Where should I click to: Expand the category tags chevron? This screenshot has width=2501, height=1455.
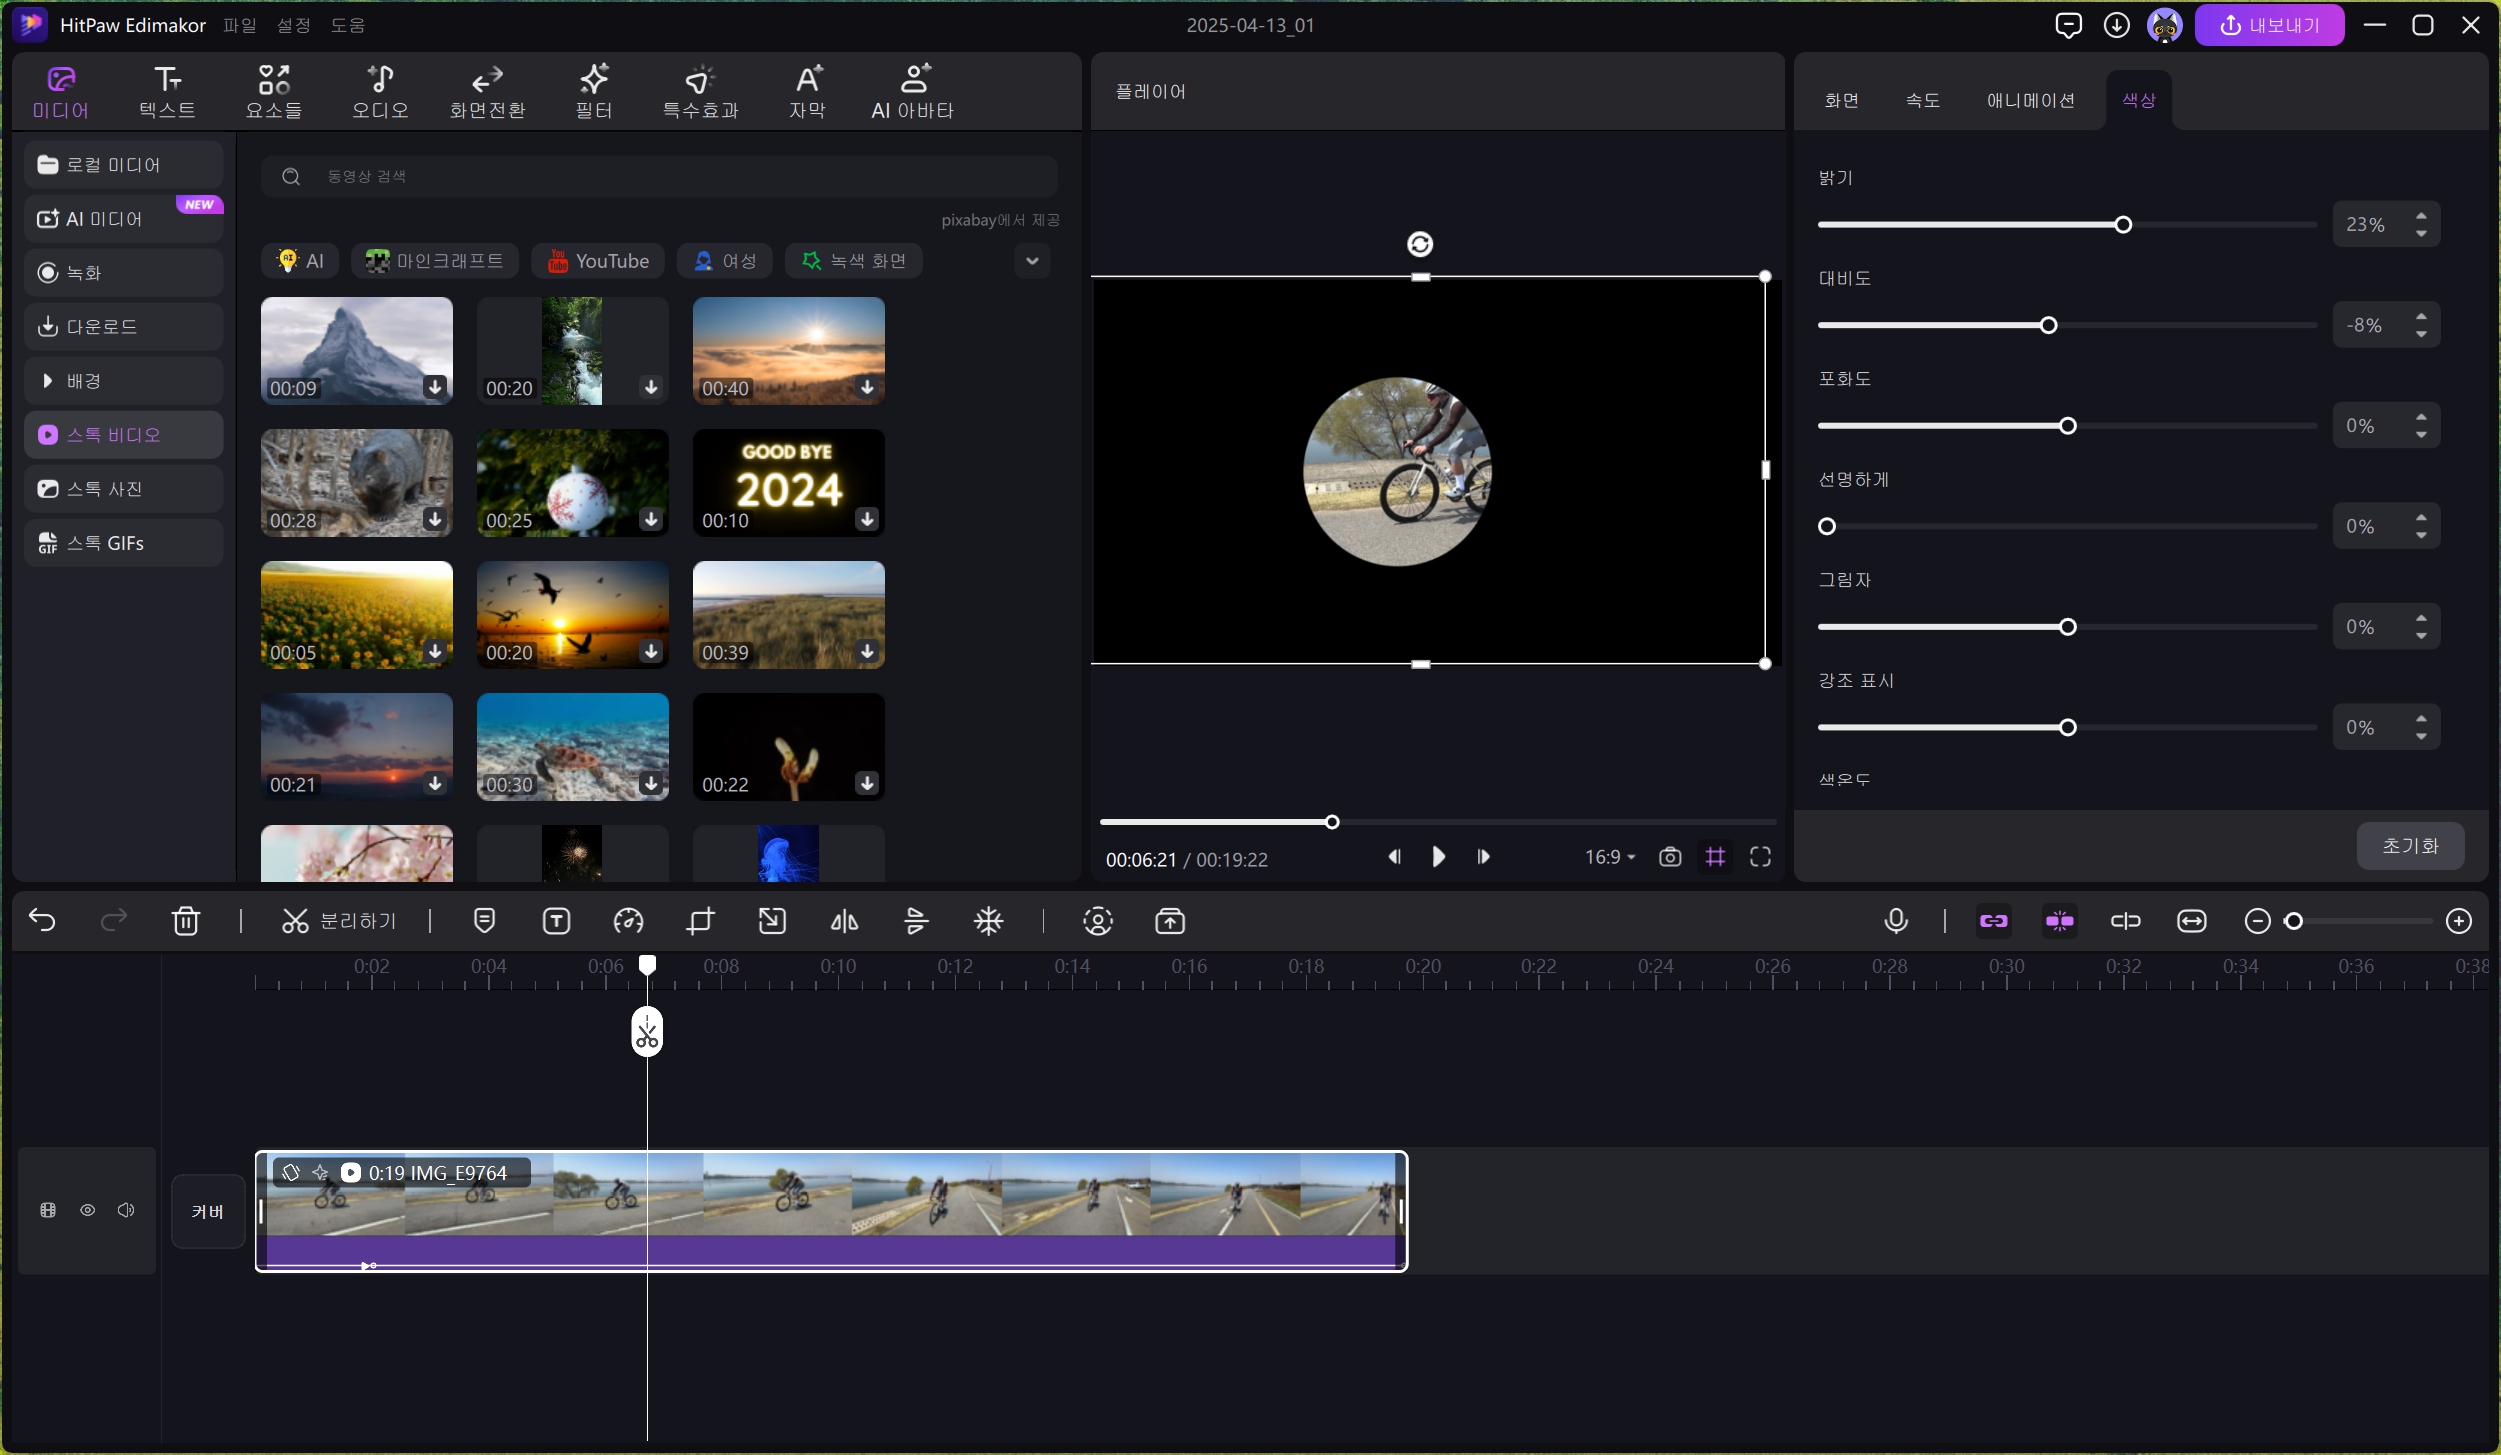coord(1032,261)
